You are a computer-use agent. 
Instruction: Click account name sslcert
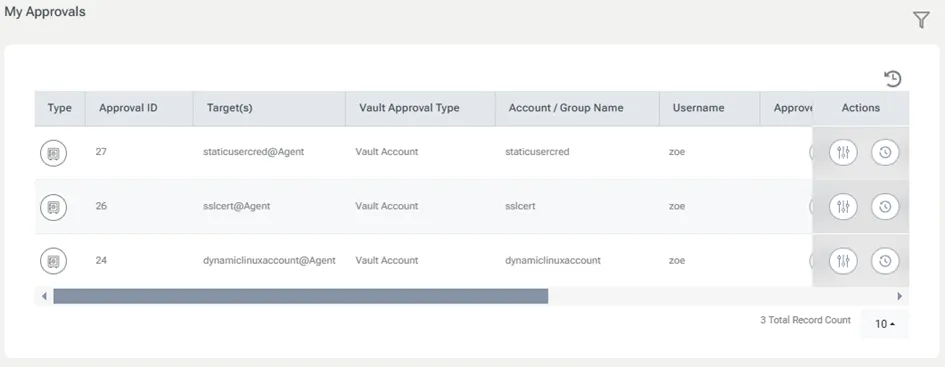pos(520,206)
